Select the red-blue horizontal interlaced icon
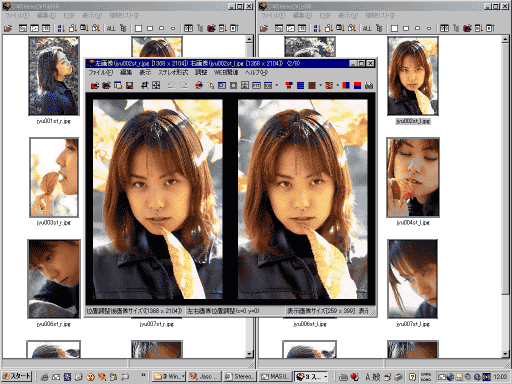This screenshot has height=384, width=512. pyautogui.click(x=300, y=86)
